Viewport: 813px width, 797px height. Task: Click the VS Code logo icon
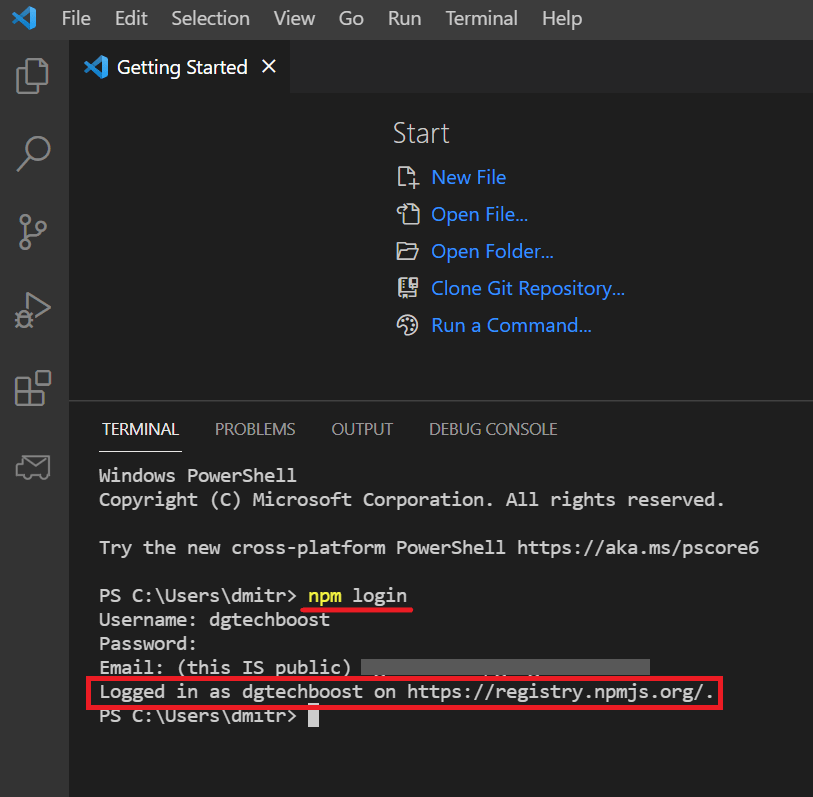[24, 19]
